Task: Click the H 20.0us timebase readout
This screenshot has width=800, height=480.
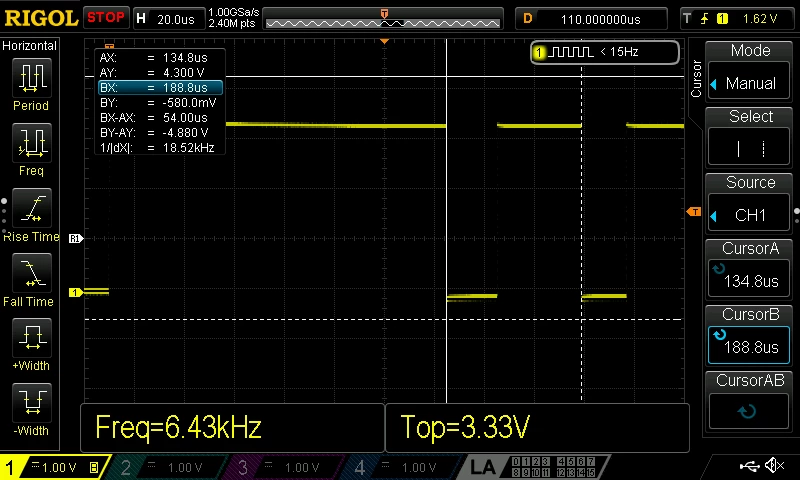Action: click(x=168, y=19)
